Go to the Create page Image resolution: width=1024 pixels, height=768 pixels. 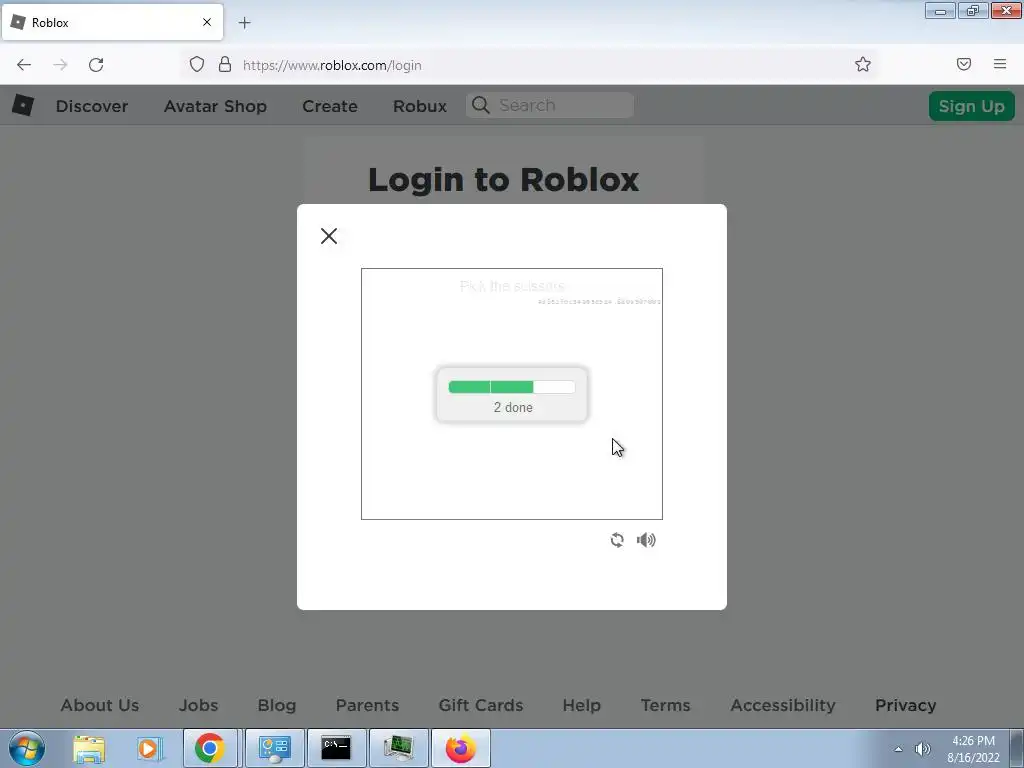tap(330, 106)
